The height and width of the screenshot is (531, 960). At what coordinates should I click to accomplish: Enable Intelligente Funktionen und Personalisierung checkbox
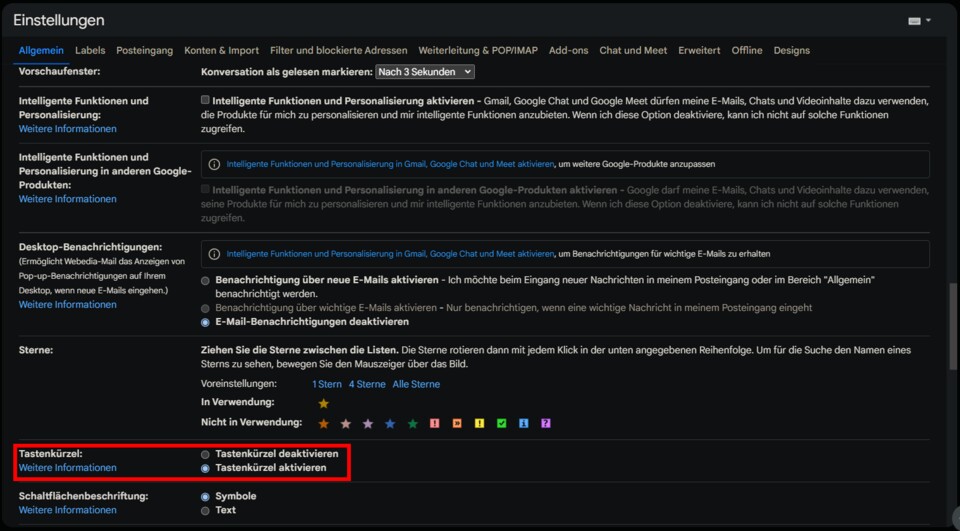click(x=205, y=100)
